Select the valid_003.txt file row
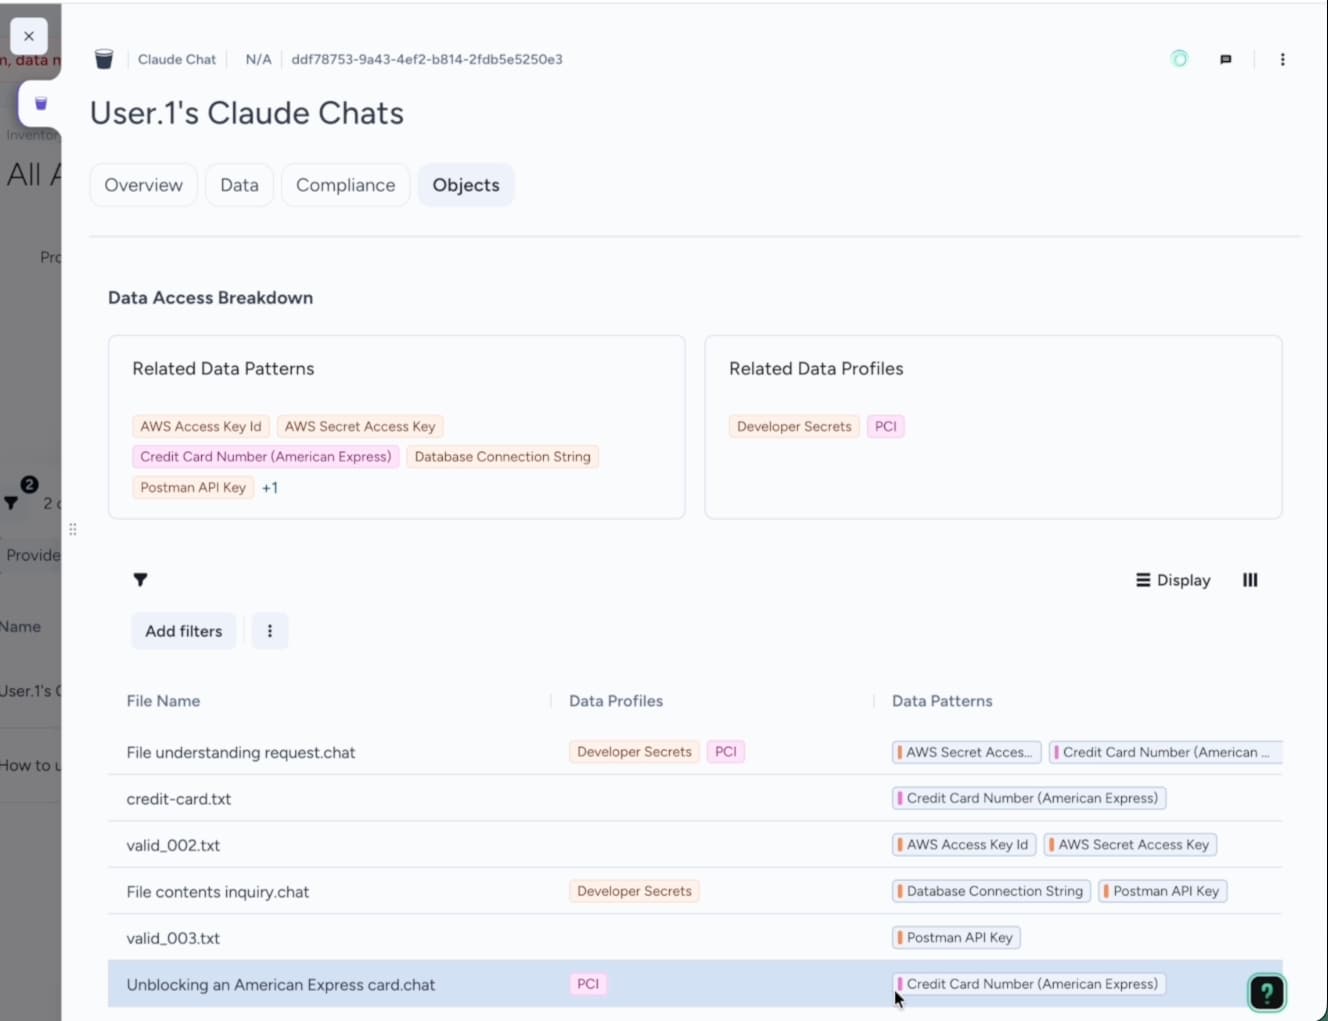The width and height of the screenshot is (1328, 1021). pyautogui.click(x=695, y=938)
